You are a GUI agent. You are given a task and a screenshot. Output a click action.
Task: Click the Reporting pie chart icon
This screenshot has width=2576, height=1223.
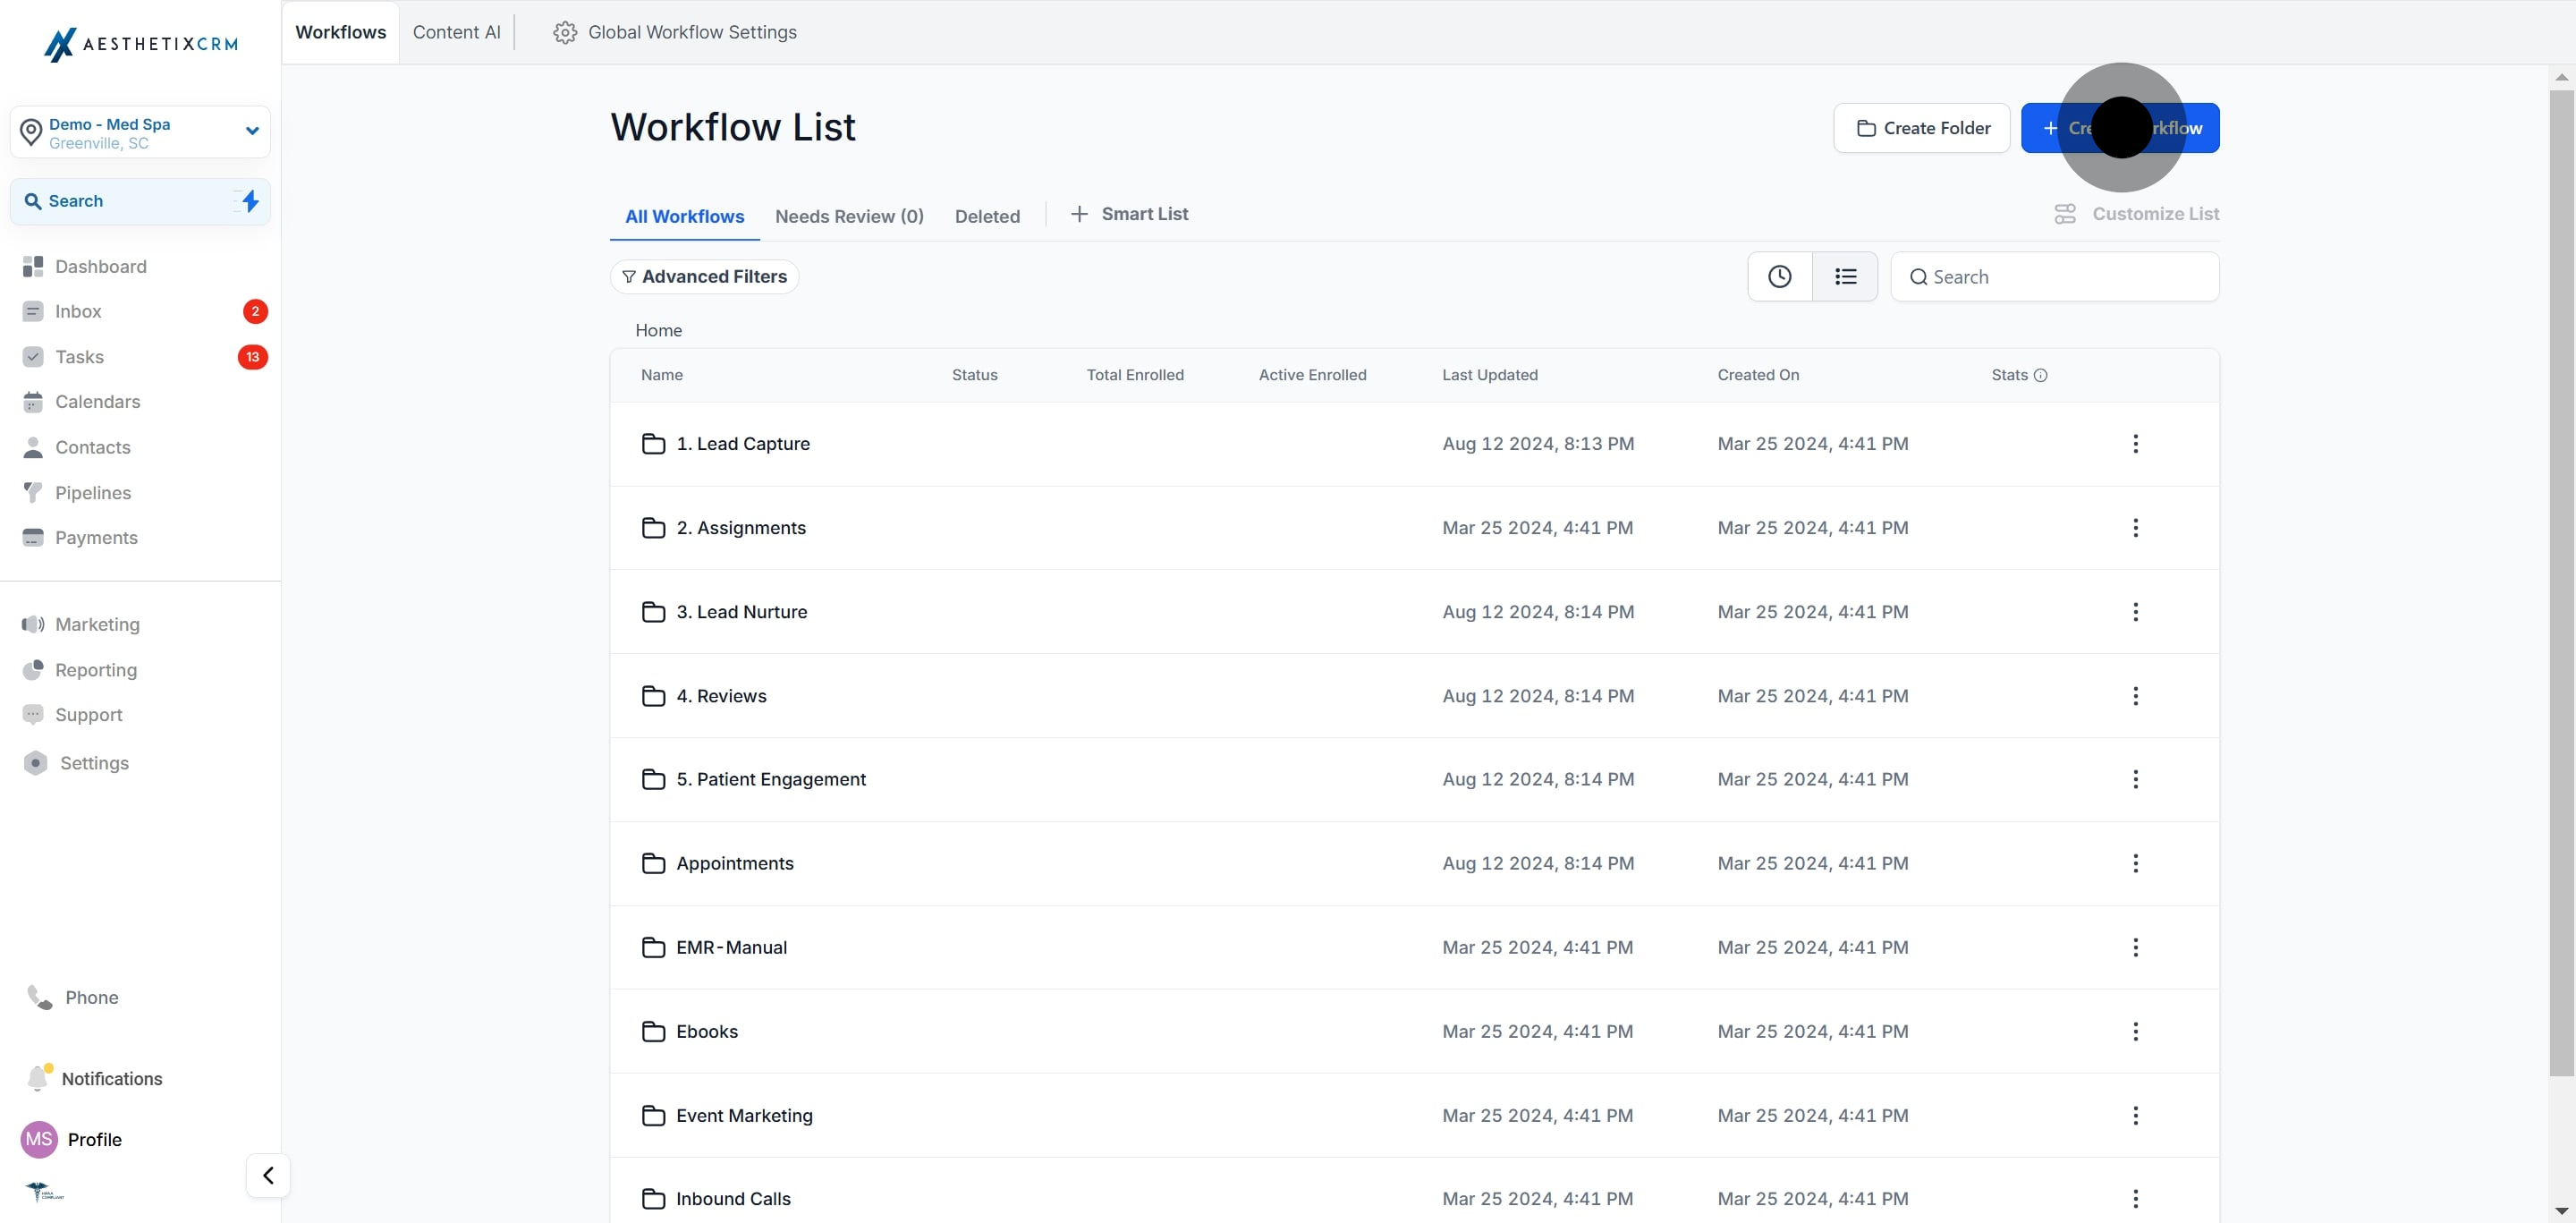pyautogui.click(x=33, y=669)
